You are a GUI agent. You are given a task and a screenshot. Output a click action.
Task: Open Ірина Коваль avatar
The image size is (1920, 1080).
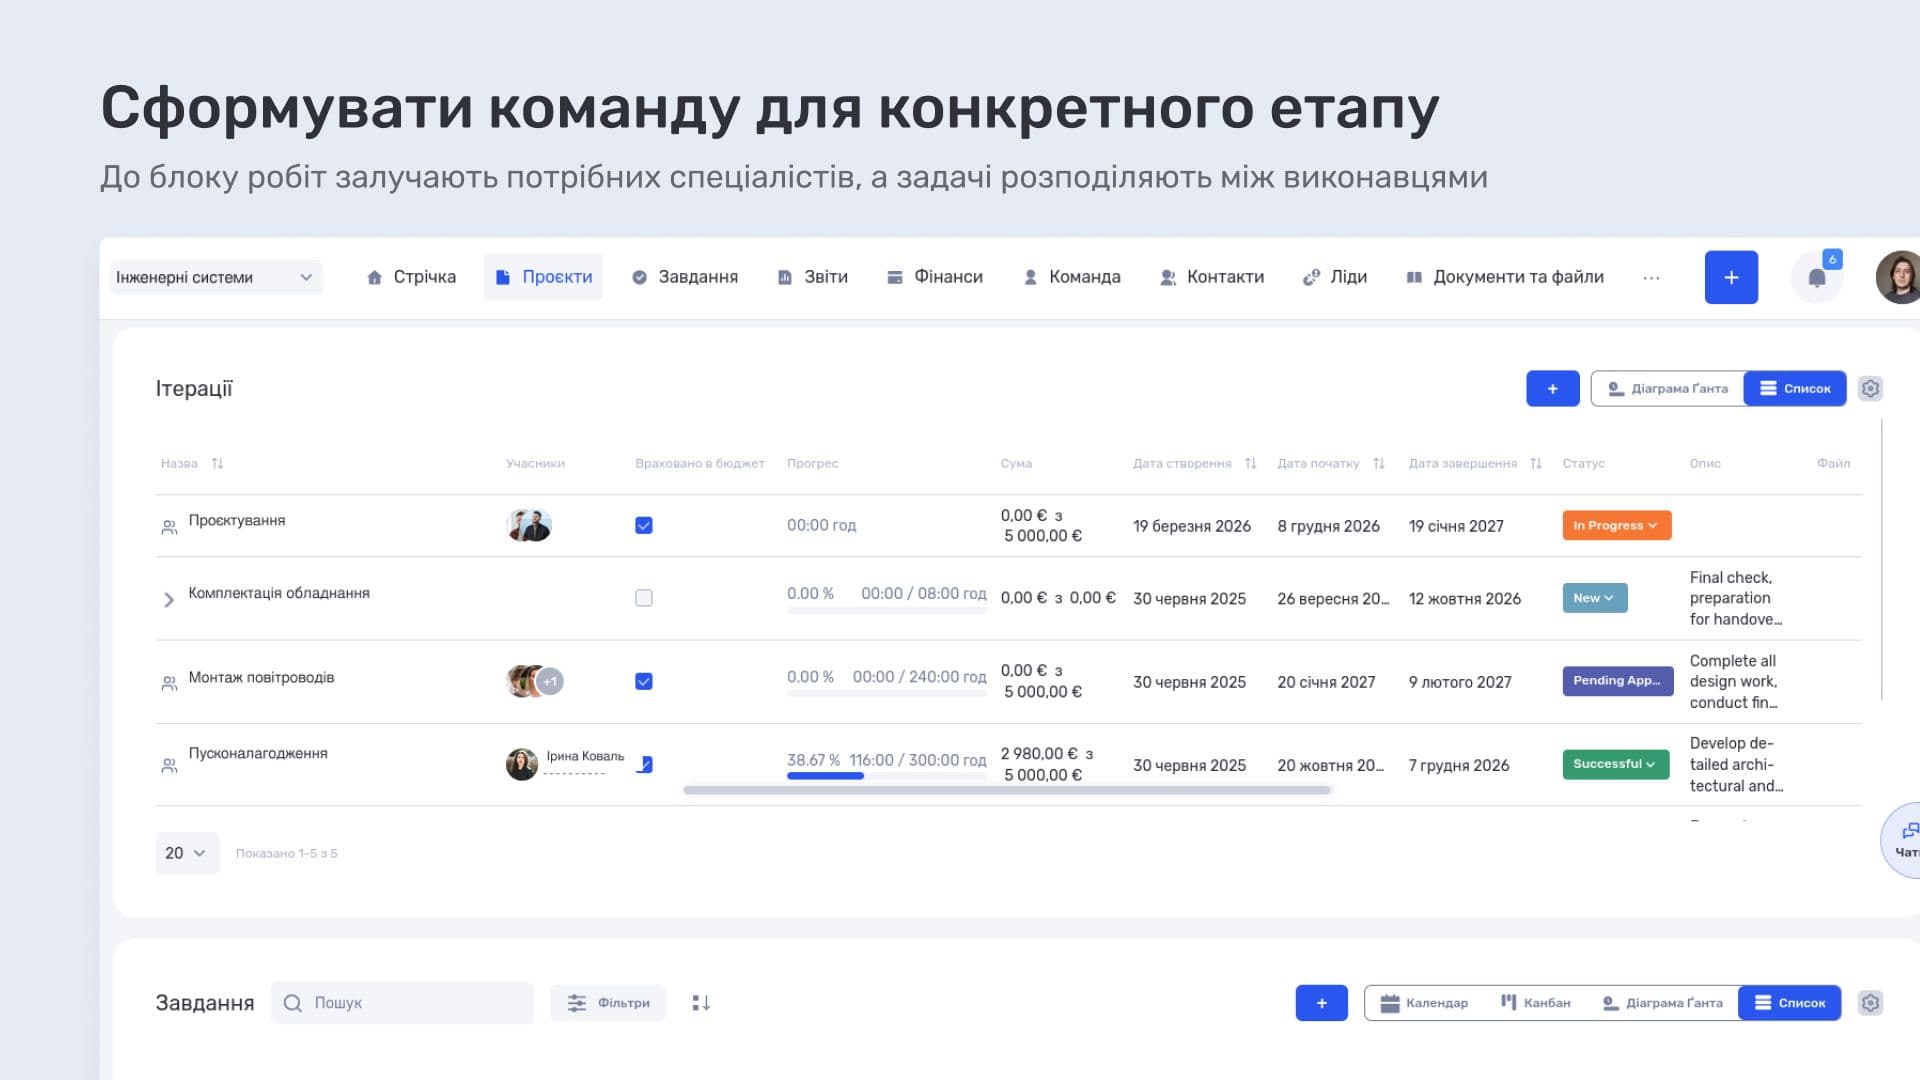[522, 764]
